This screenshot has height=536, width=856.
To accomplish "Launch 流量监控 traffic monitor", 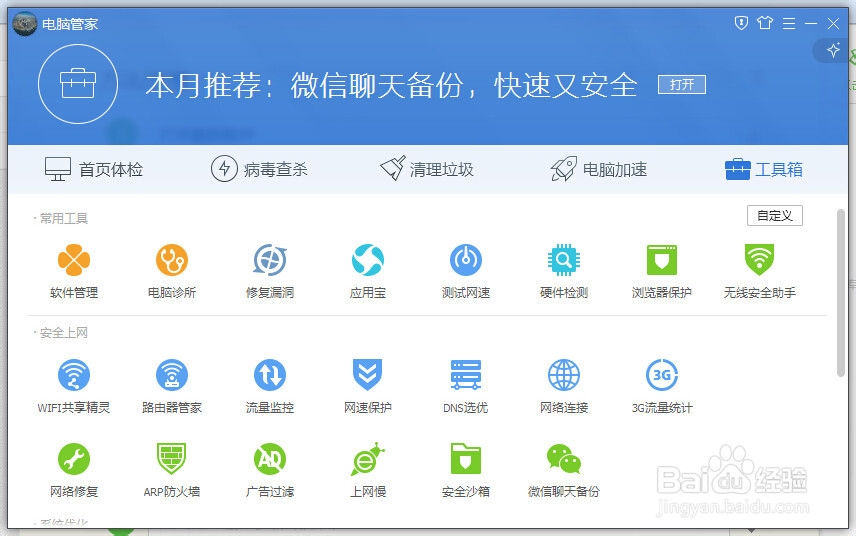I will [270, 386].
